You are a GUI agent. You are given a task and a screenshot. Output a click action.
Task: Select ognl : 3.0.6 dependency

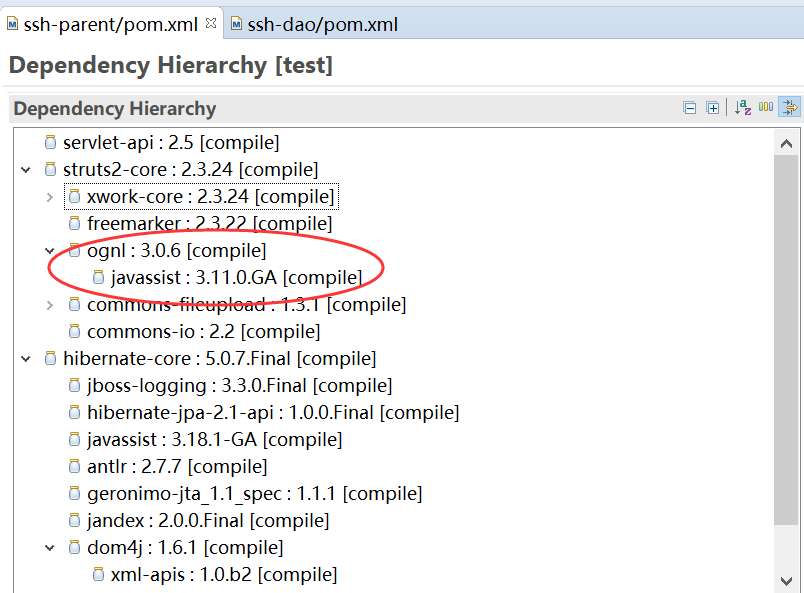click(x=176, y=251)
